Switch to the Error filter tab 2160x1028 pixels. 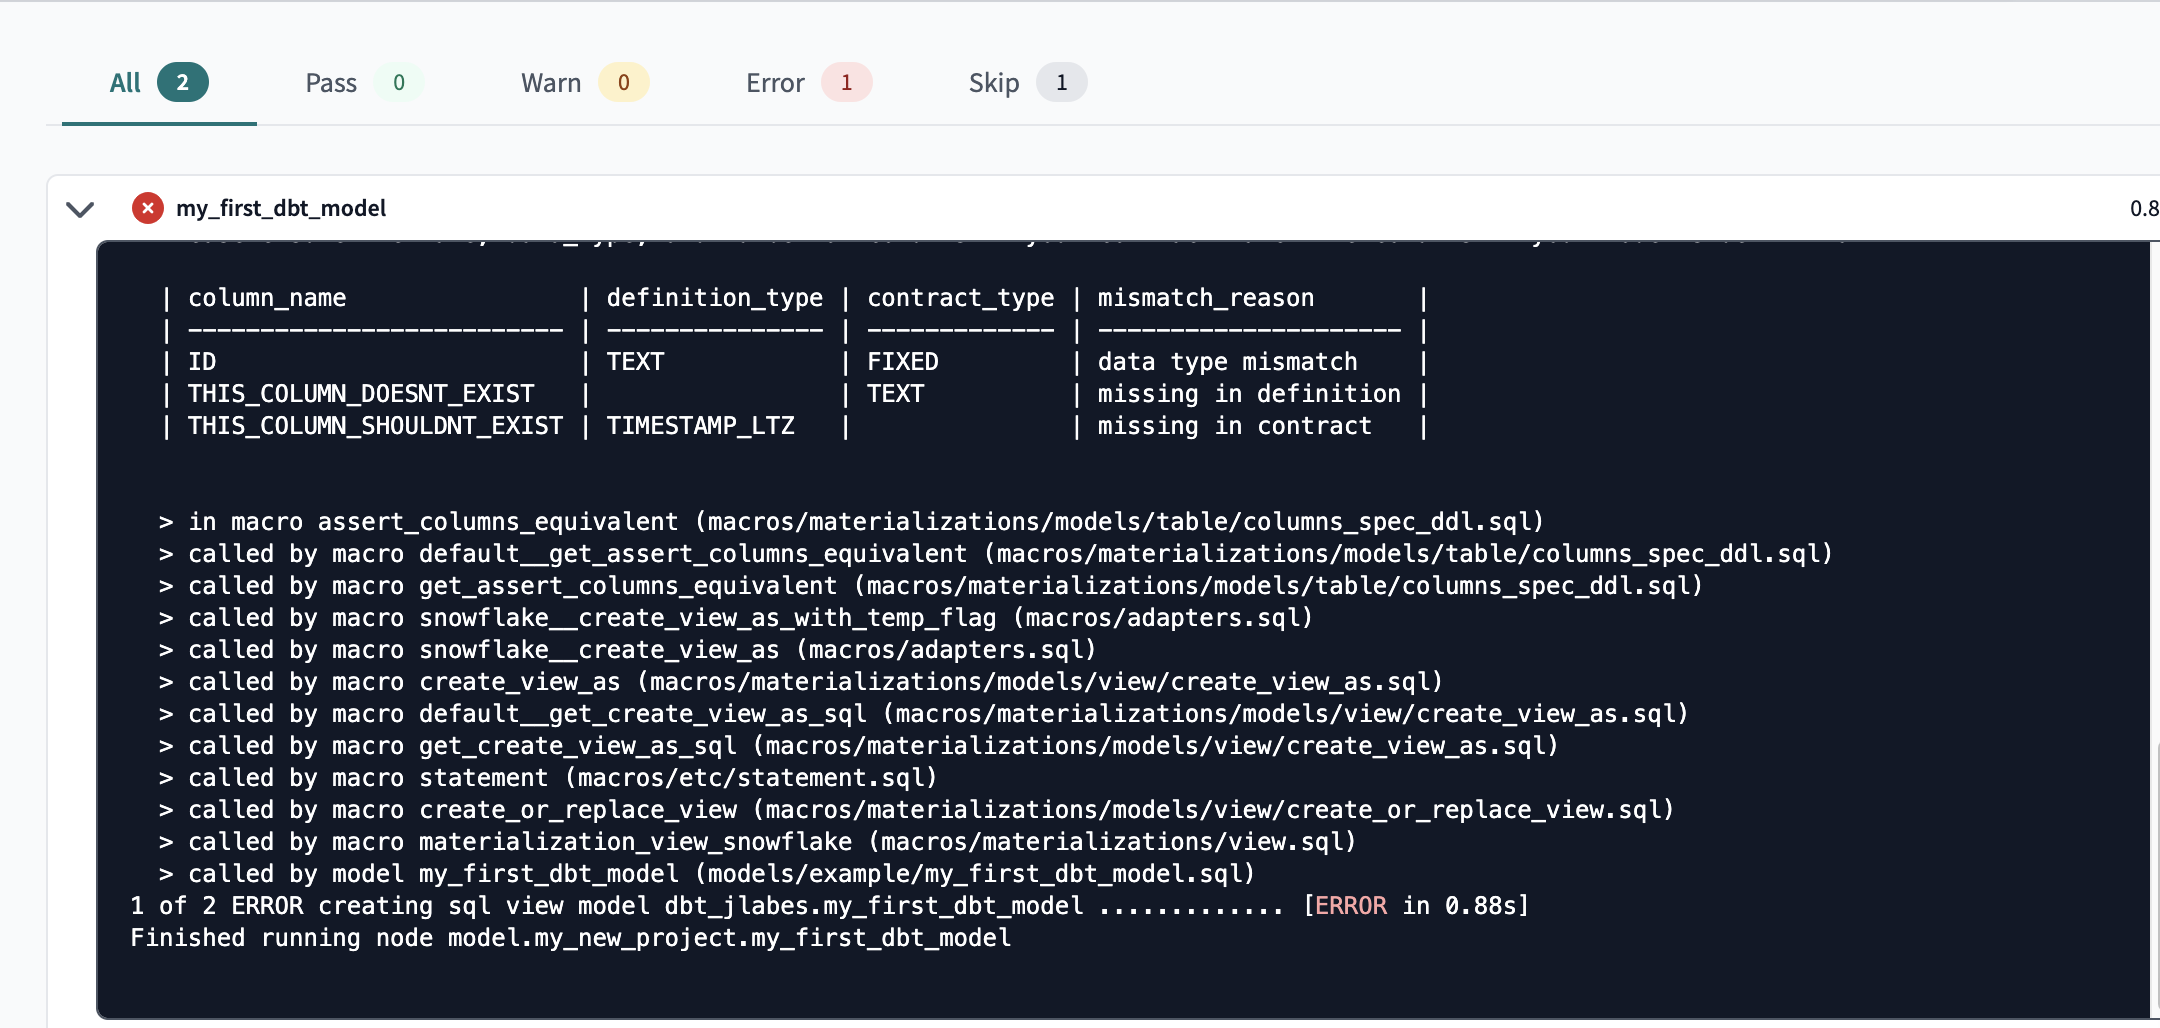(x=775, y=82)
